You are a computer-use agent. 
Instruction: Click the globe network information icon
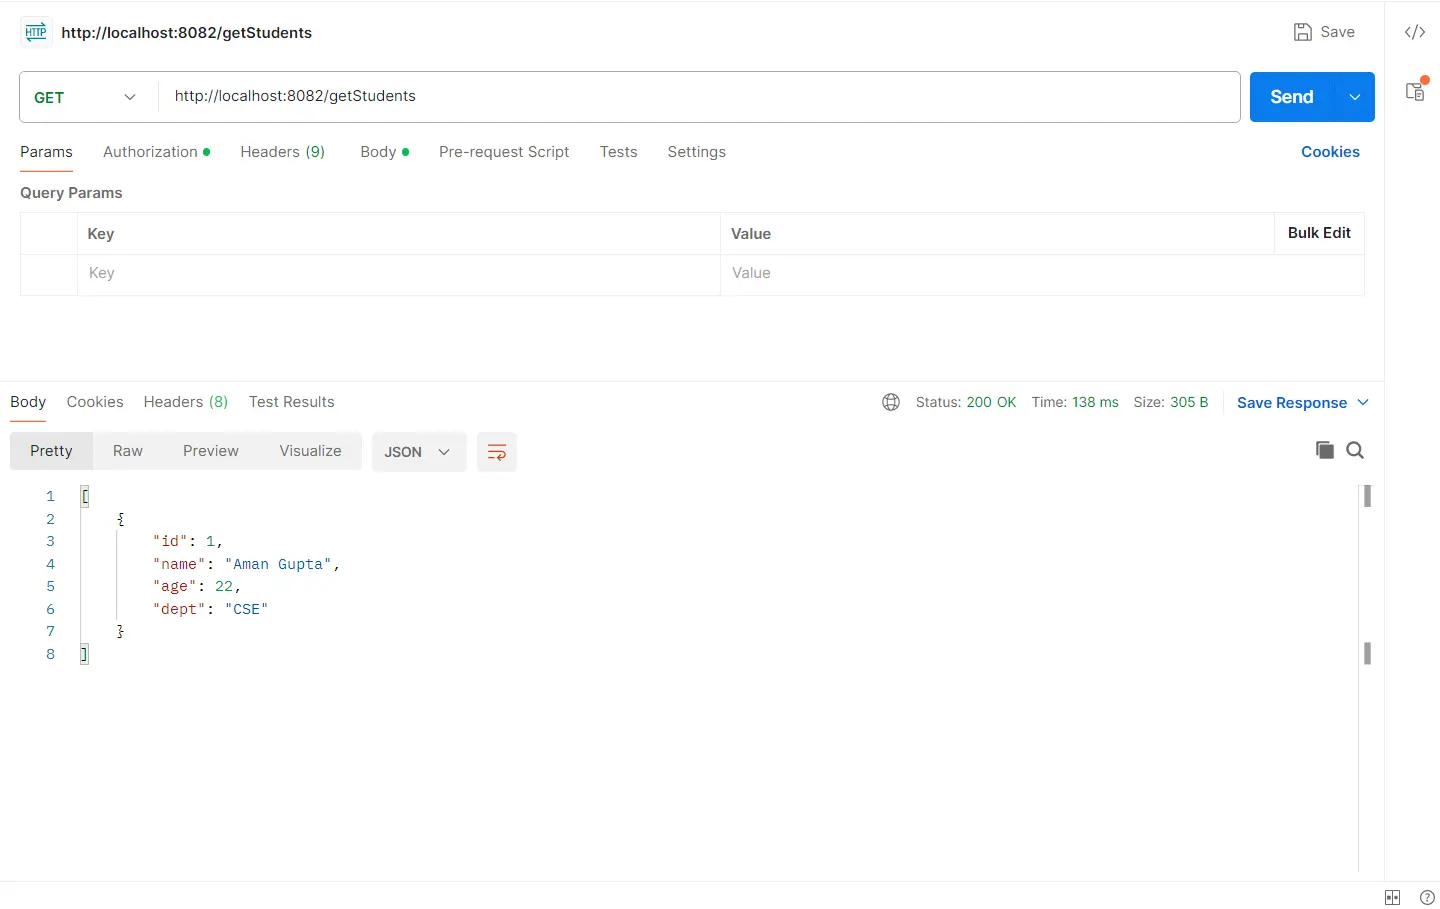890,402
